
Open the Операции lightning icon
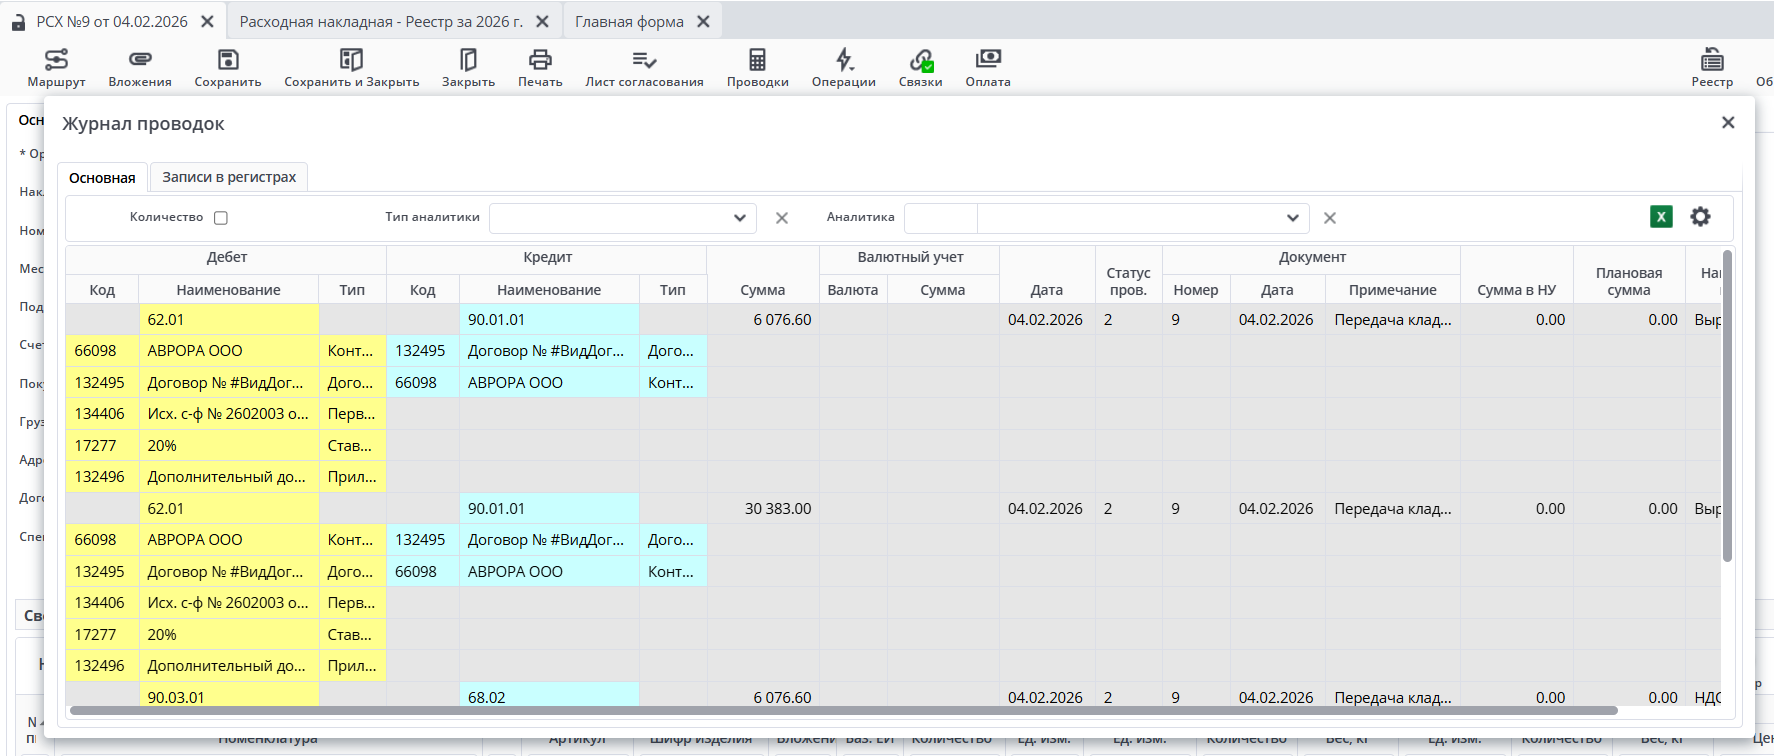[843, 60]
